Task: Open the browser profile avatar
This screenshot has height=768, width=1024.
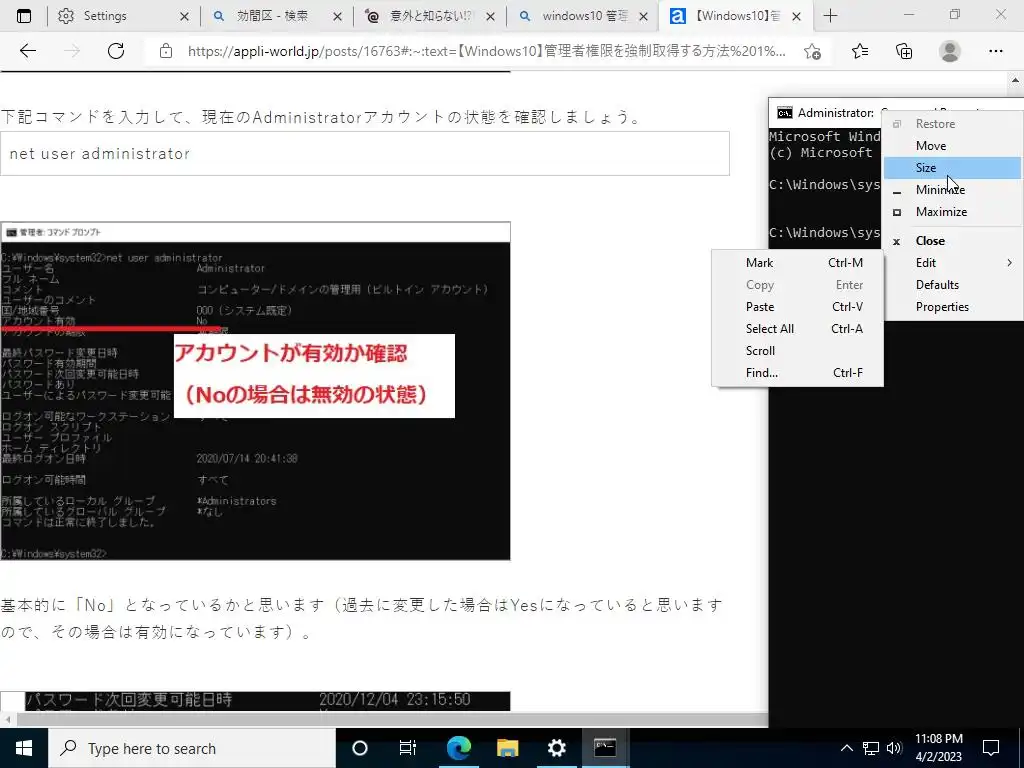Action: click(950, 51)
